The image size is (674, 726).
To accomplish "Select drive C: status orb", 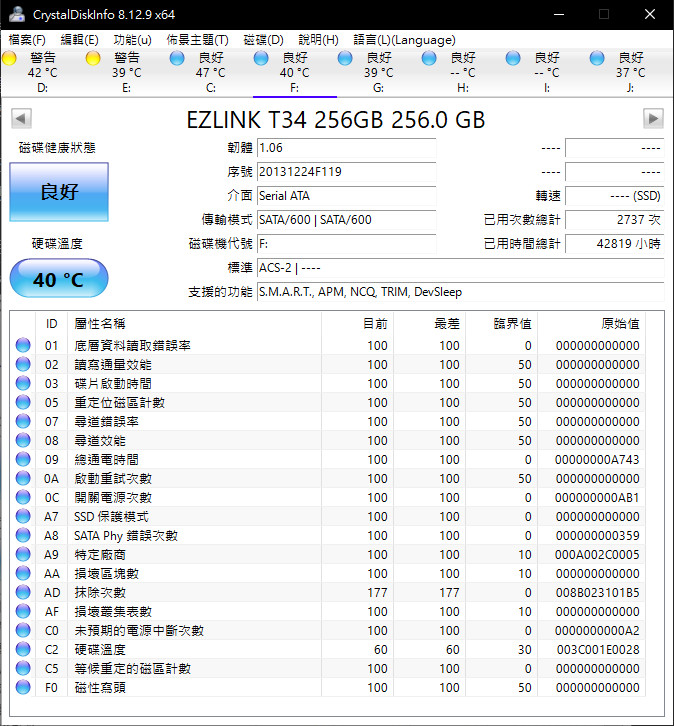I will tap(177, 58).
